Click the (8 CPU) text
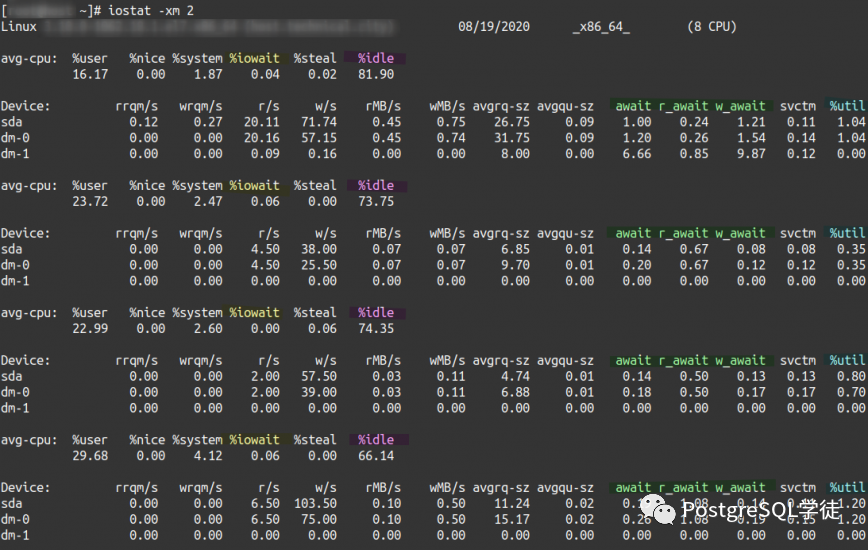 (712, 26)
